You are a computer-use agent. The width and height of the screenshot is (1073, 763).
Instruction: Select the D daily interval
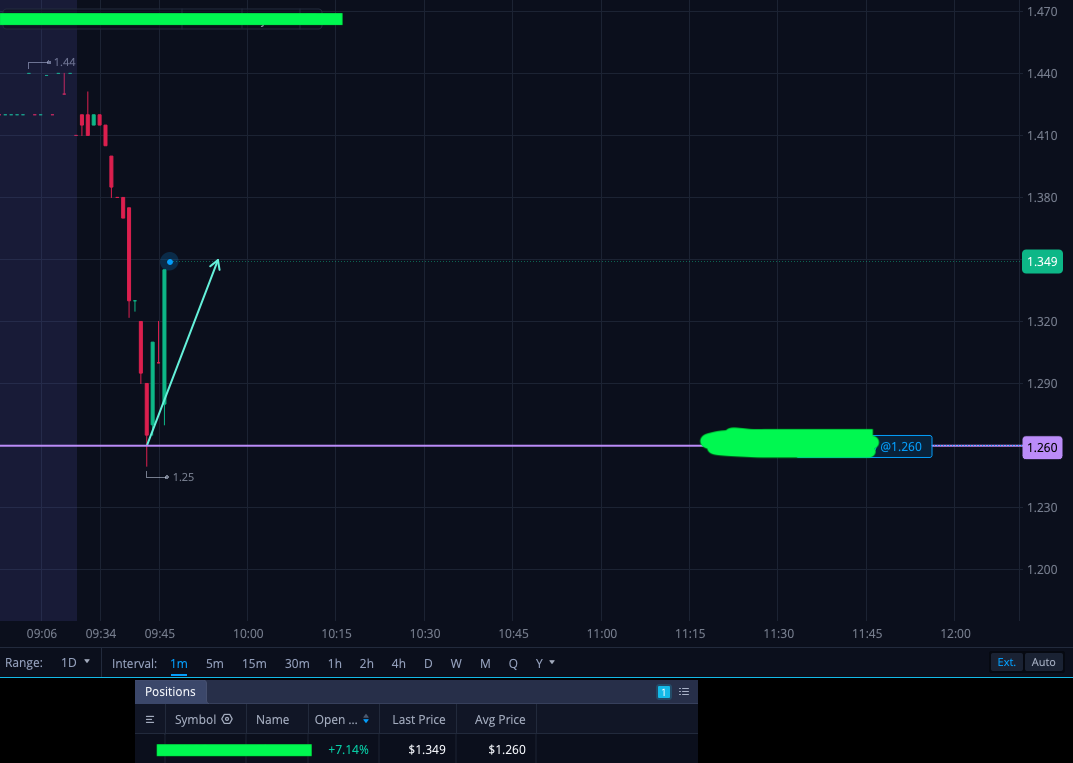[428, 663]
